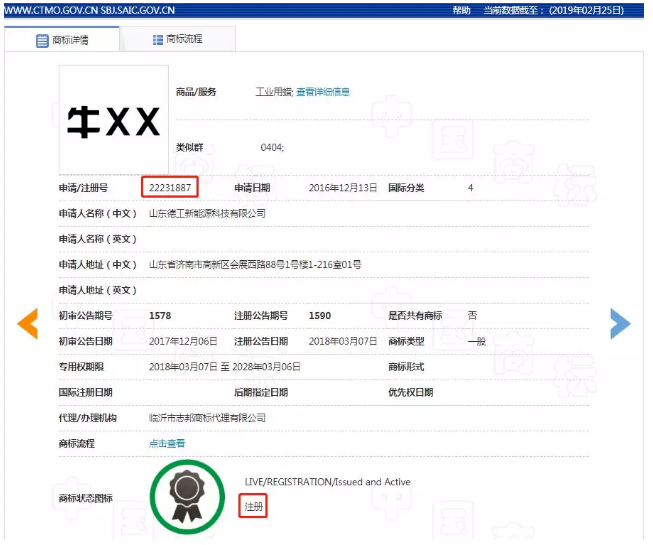Click the 类似群 label

(x=189, y=147)
